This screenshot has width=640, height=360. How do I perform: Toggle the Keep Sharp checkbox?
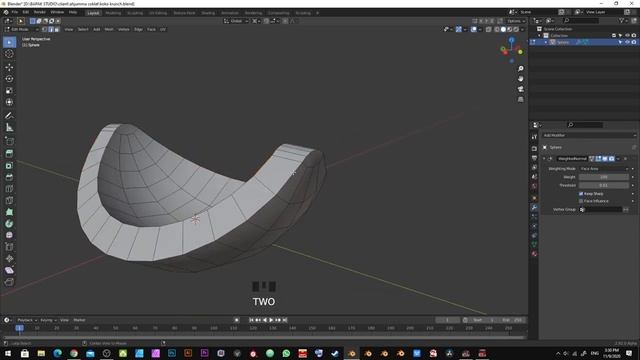[581, 193]
